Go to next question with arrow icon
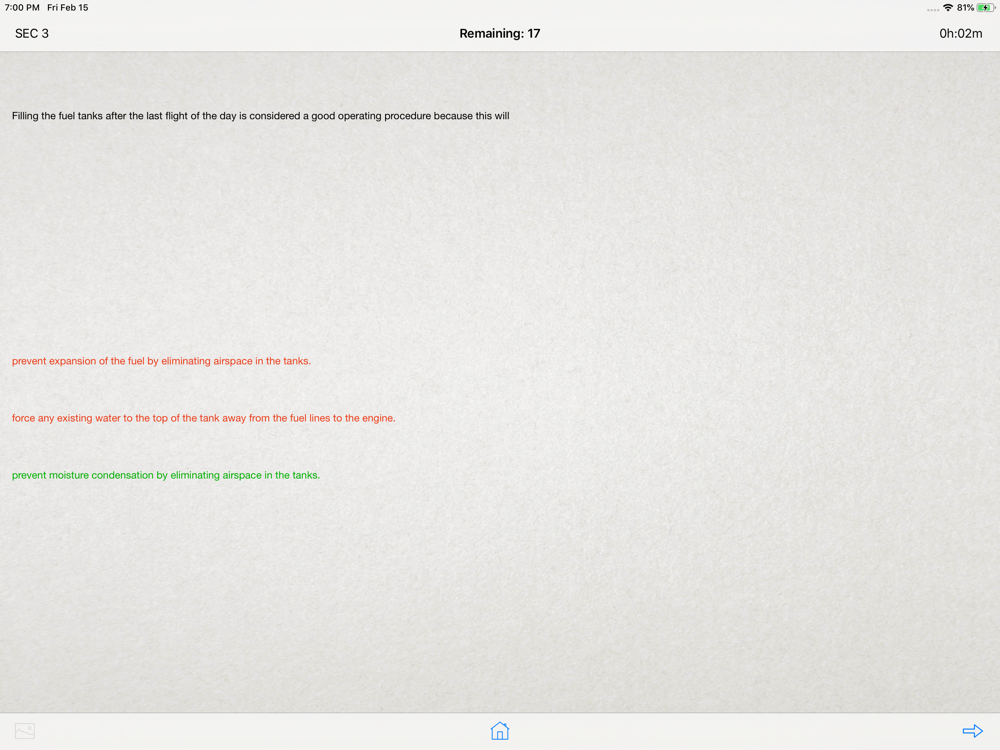1000x750 pixels. click(973, 731)
